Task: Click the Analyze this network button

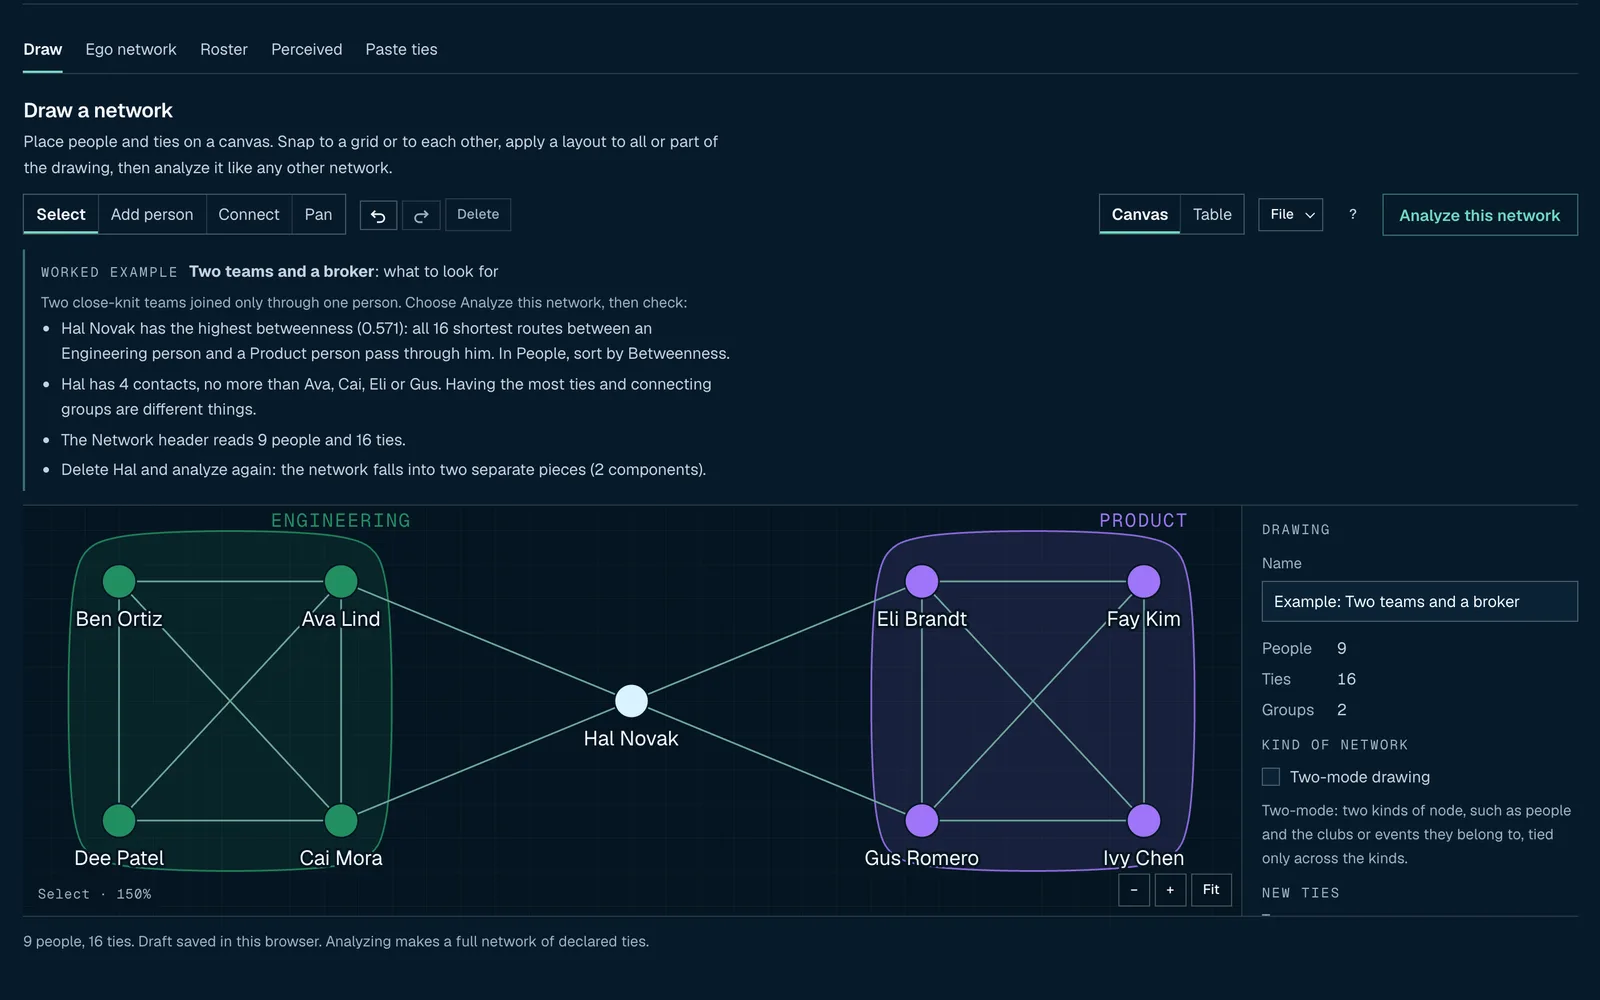Action: 1480,215
